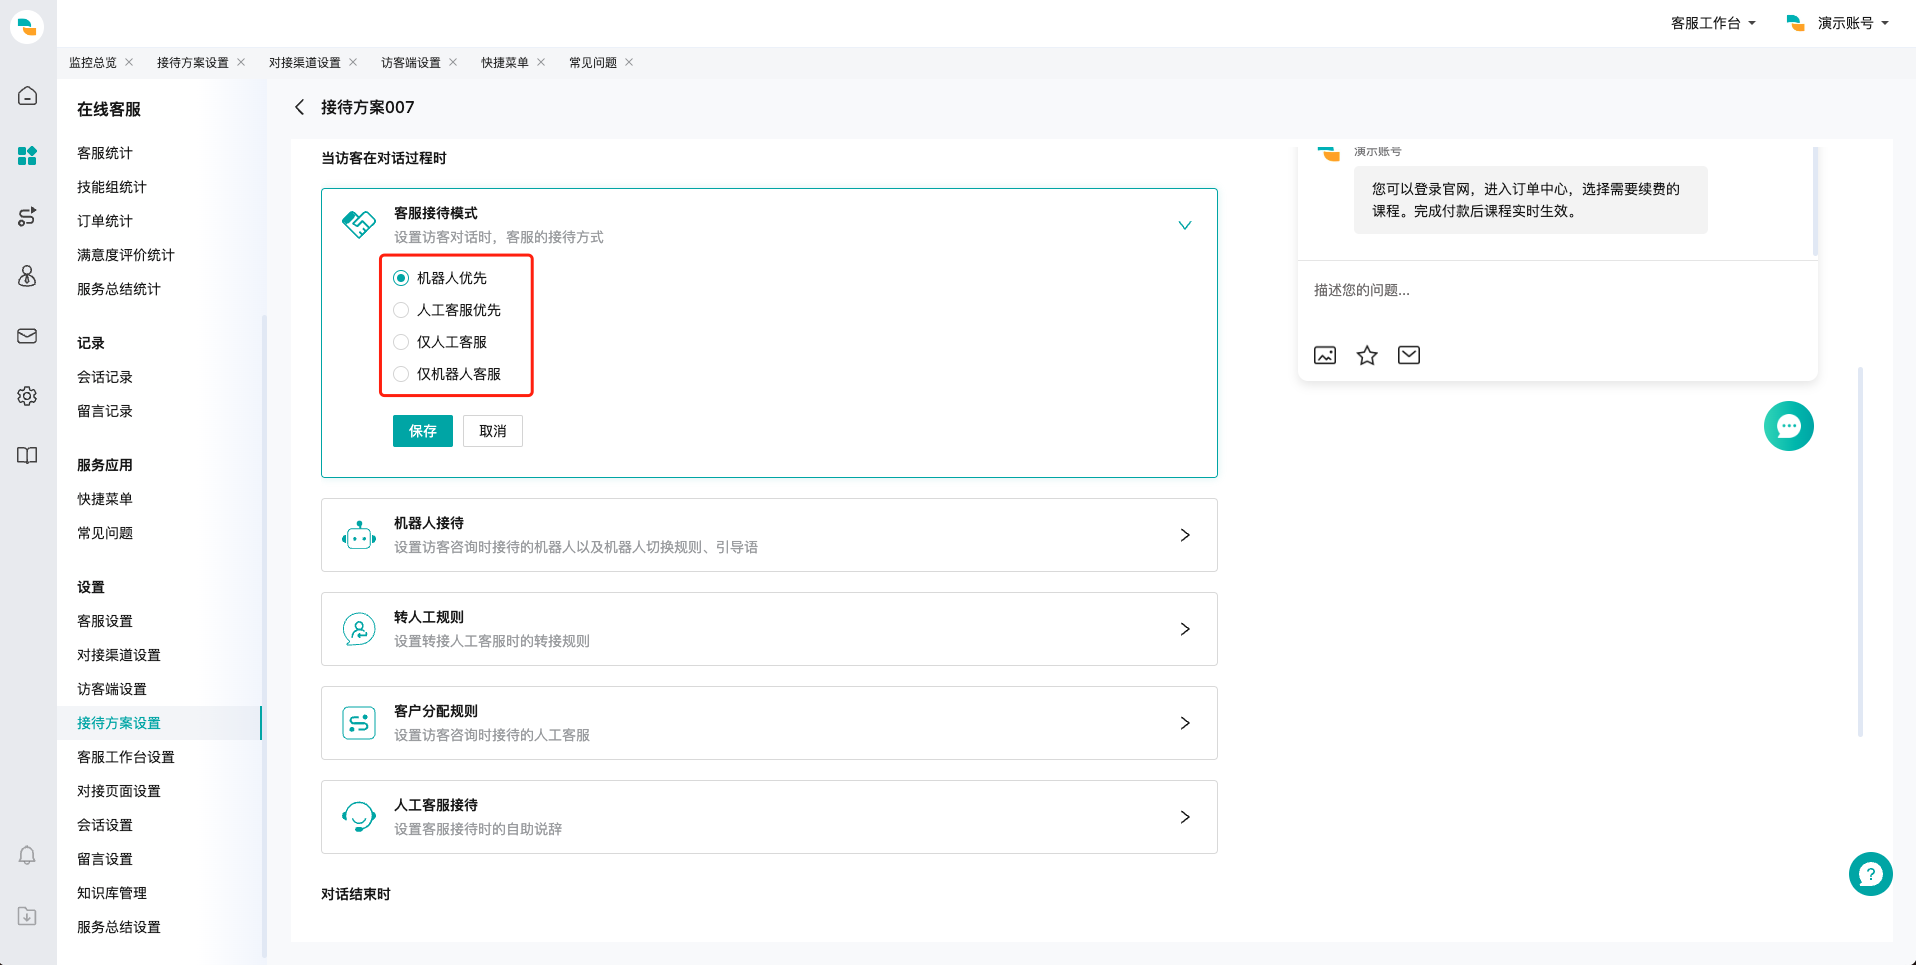1916x965 pixels.
Task: Switch to the 访客端设置 tab
Action: coord(411,62)
